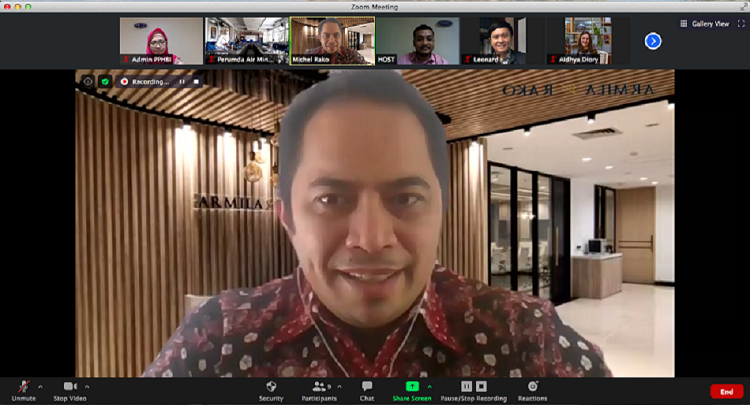This screenshot has width=750, height=405.
Task: Open audio options arrow beside Unmute
Action: [40, 386]
